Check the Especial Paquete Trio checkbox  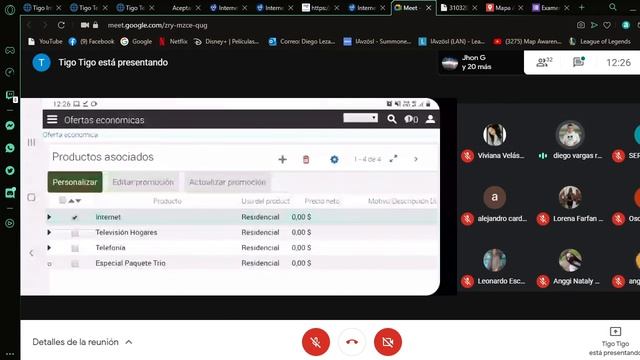pos(75,264)
